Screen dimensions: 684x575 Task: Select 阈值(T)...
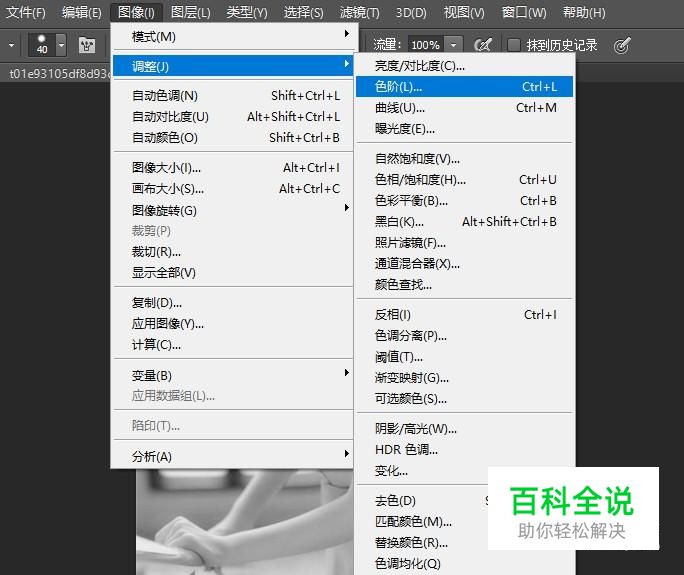464,357
